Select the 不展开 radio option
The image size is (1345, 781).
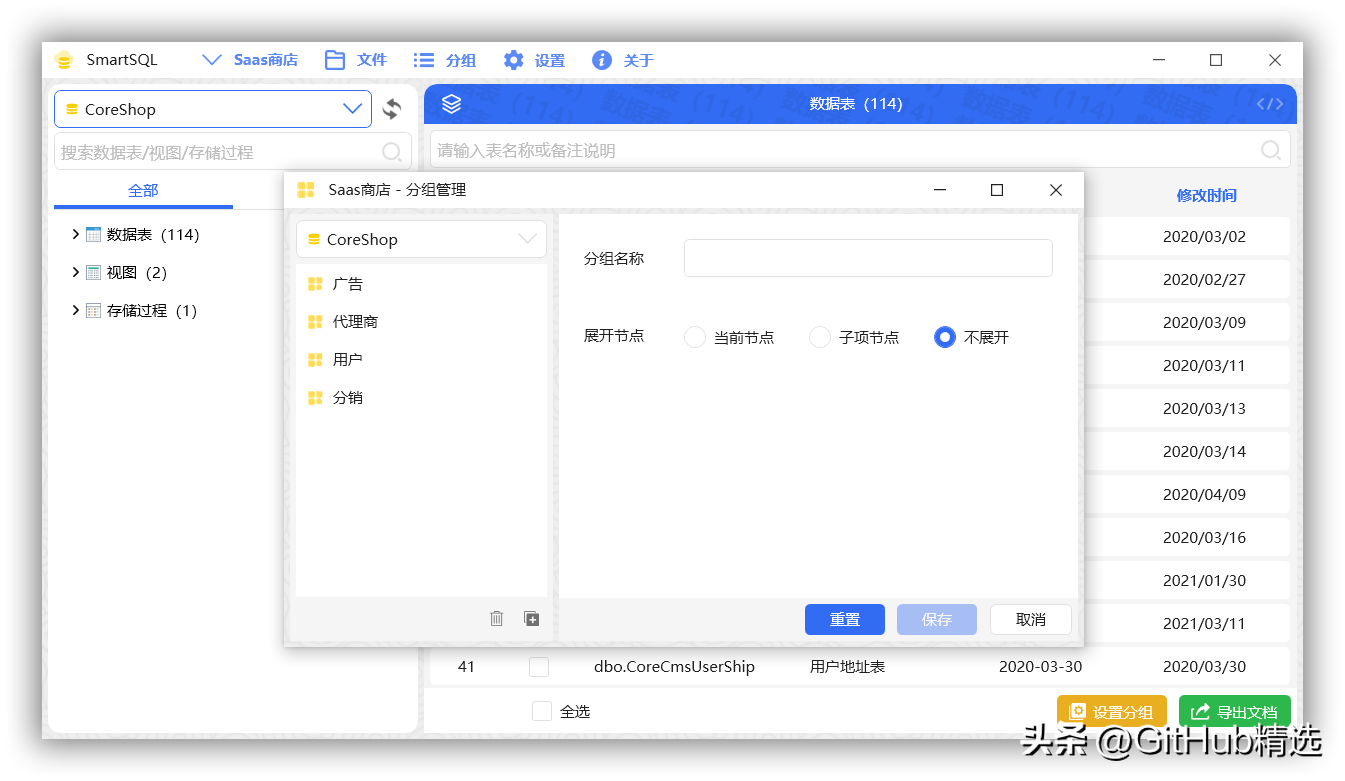pos(945,337)
